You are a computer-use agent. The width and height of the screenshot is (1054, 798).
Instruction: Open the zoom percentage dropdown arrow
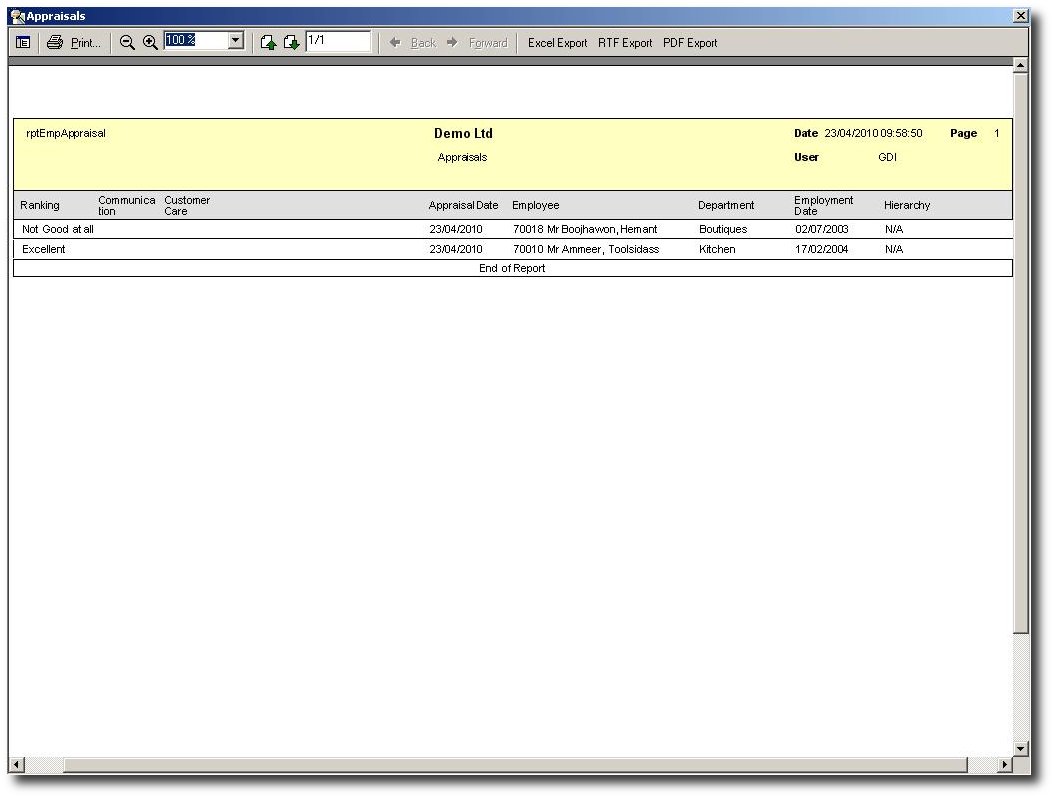coord(236,41)
